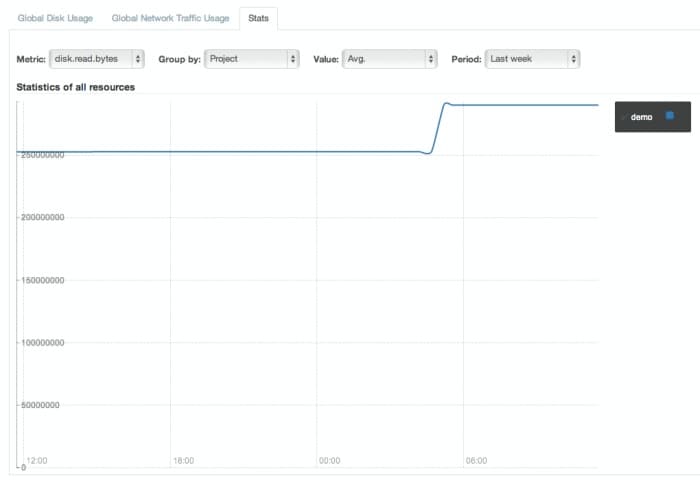Click the 'Statistics of all resources' heading
700x480 pixels.
click(x=76, y=87)
